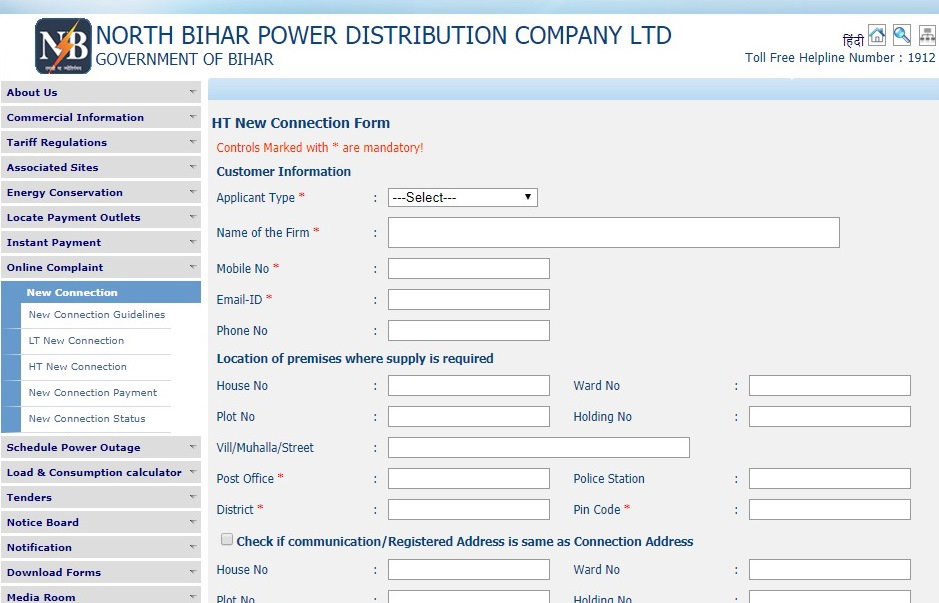Click the arrow icon beside Download Forms

pos(191,572)
